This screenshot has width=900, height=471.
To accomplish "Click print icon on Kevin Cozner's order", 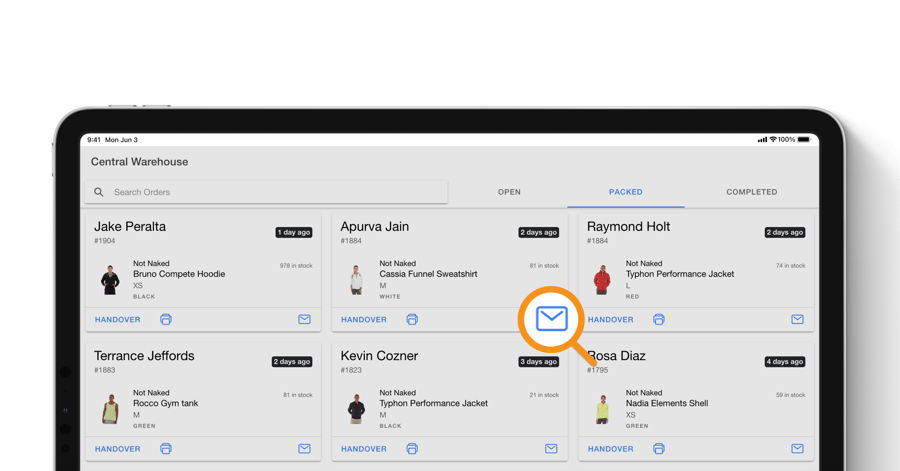I will tap(412, 449).
